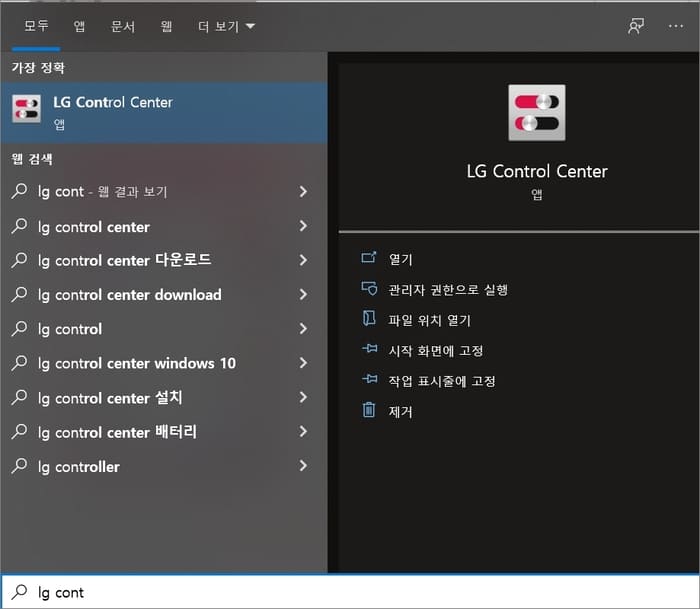Click the file location folder icon
Image resolution: width=700 pixels, height=609 pixels.
369,318
